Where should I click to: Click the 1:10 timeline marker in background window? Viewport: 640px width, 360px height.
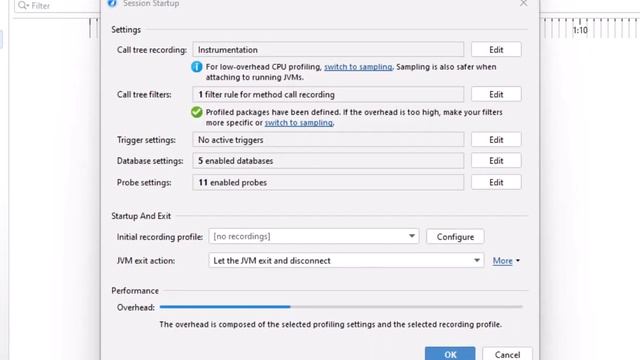[580, 30]
